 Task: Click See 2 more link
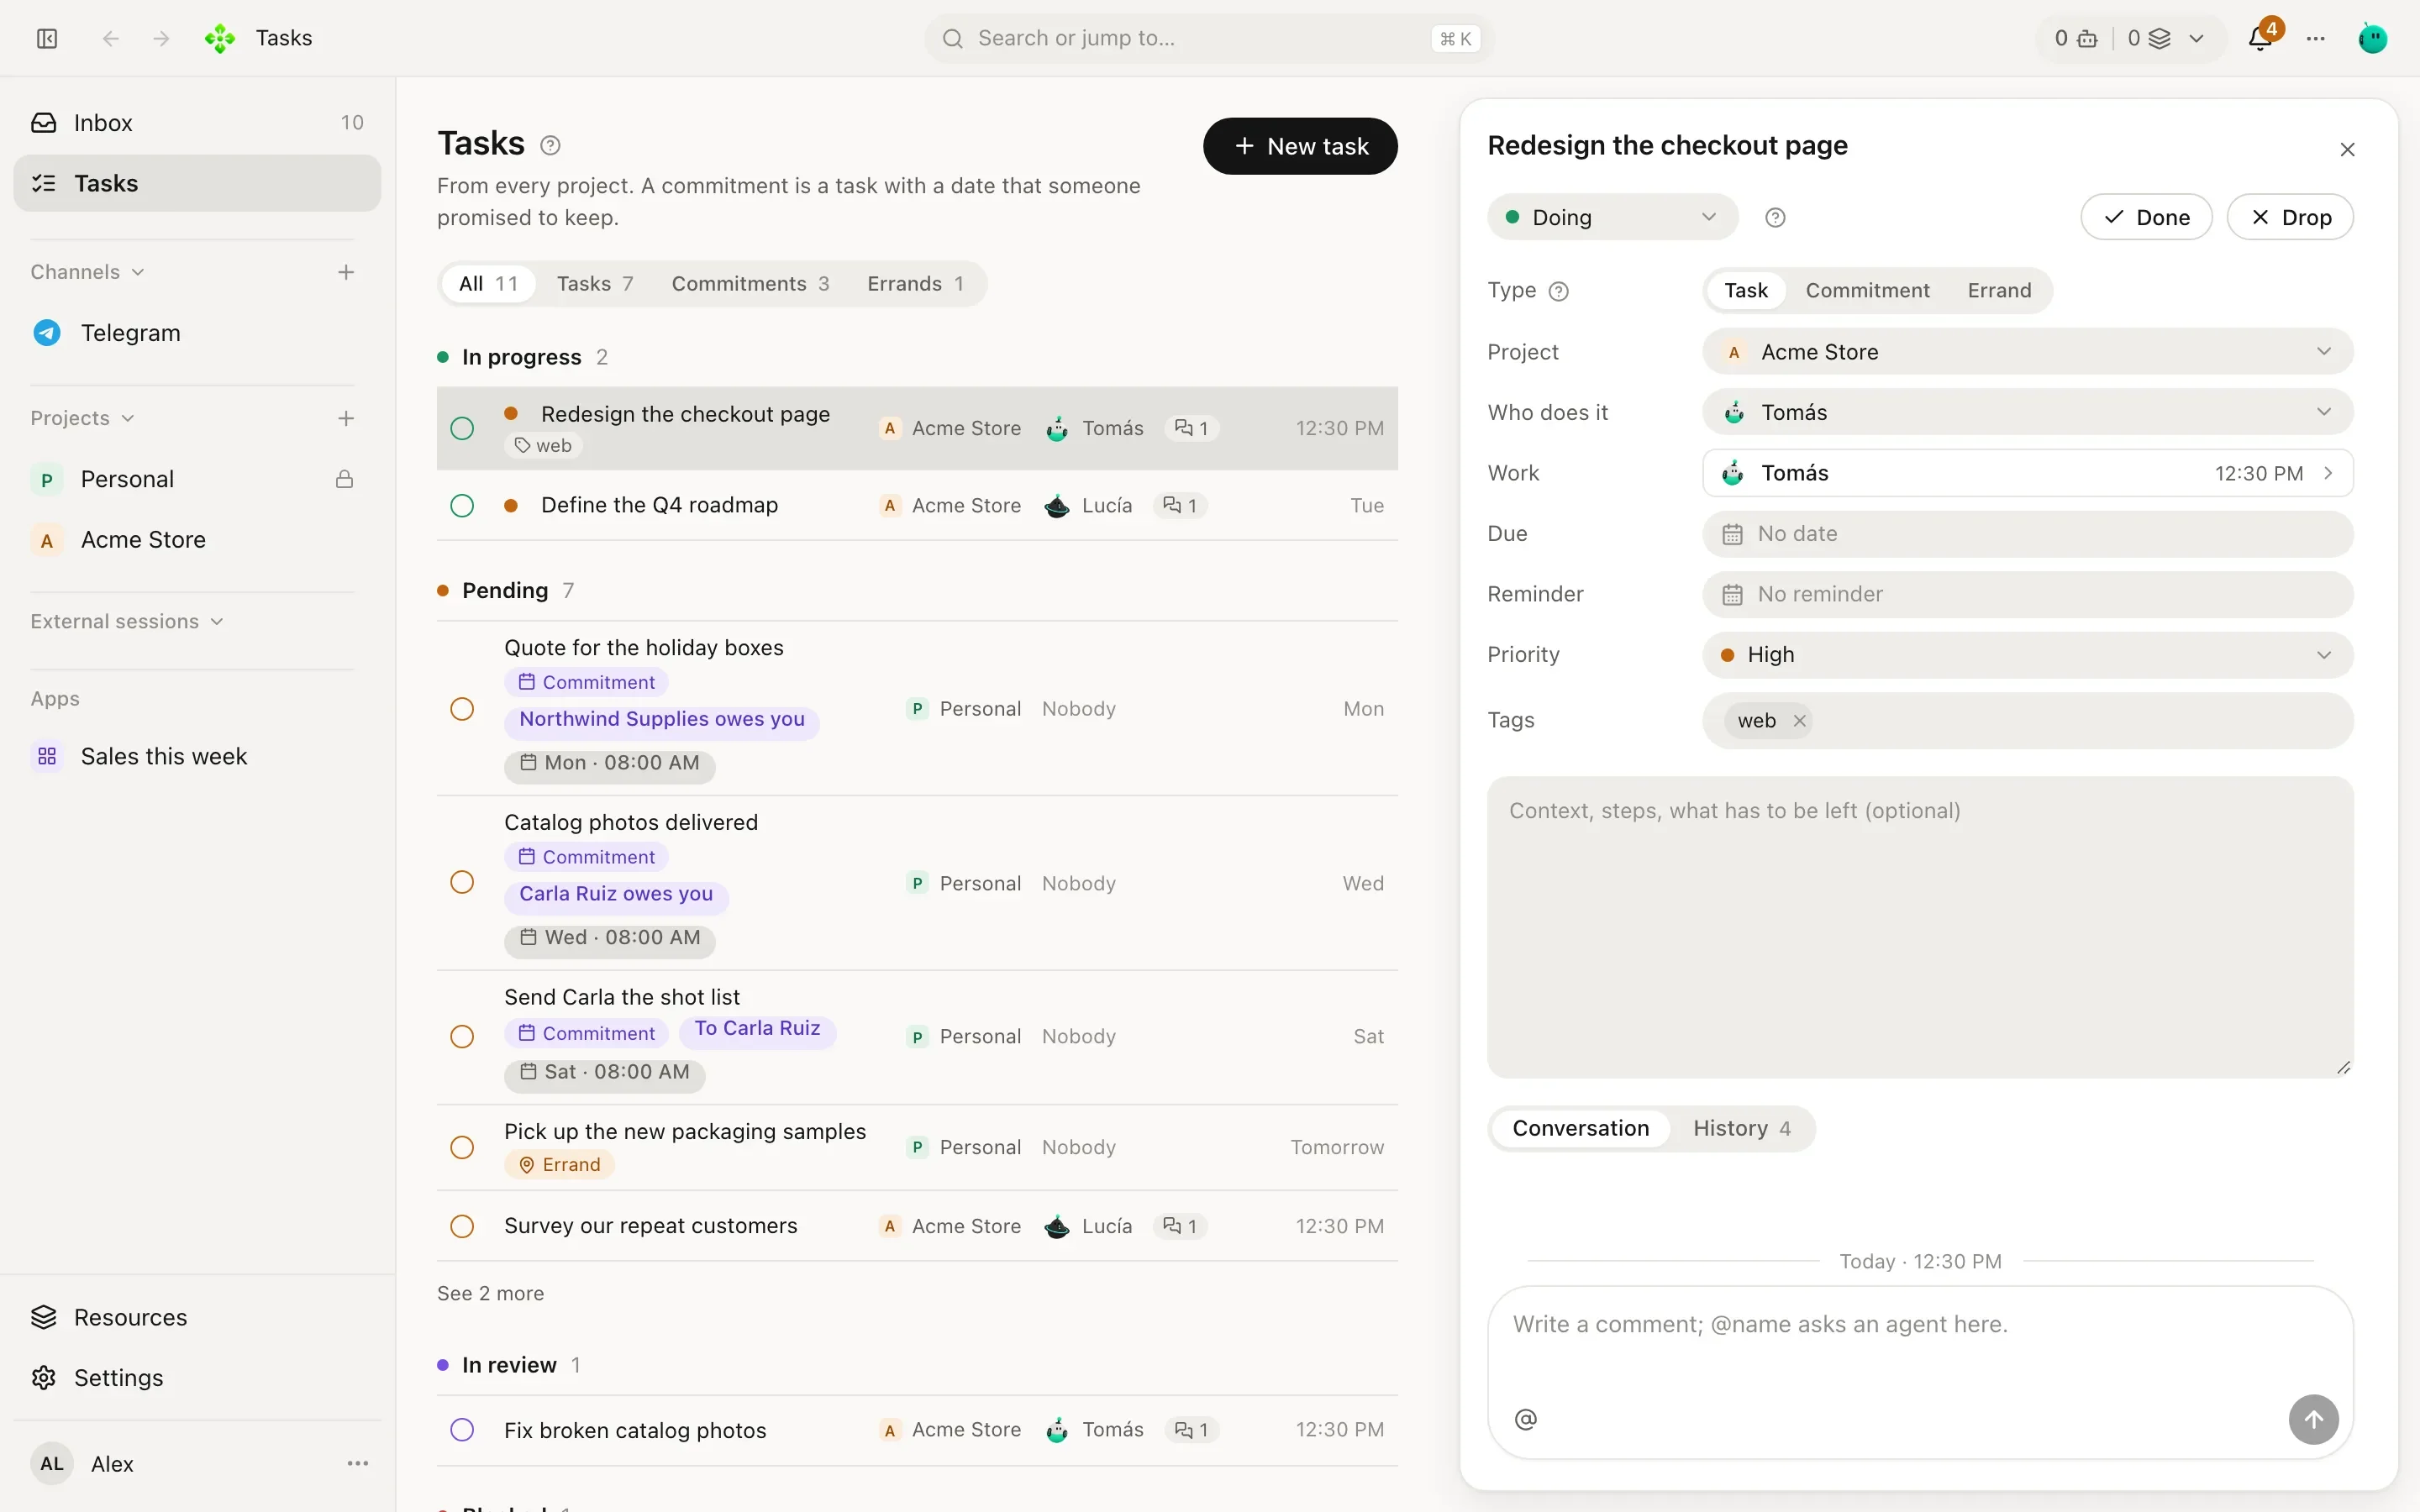pos(490,1293)
